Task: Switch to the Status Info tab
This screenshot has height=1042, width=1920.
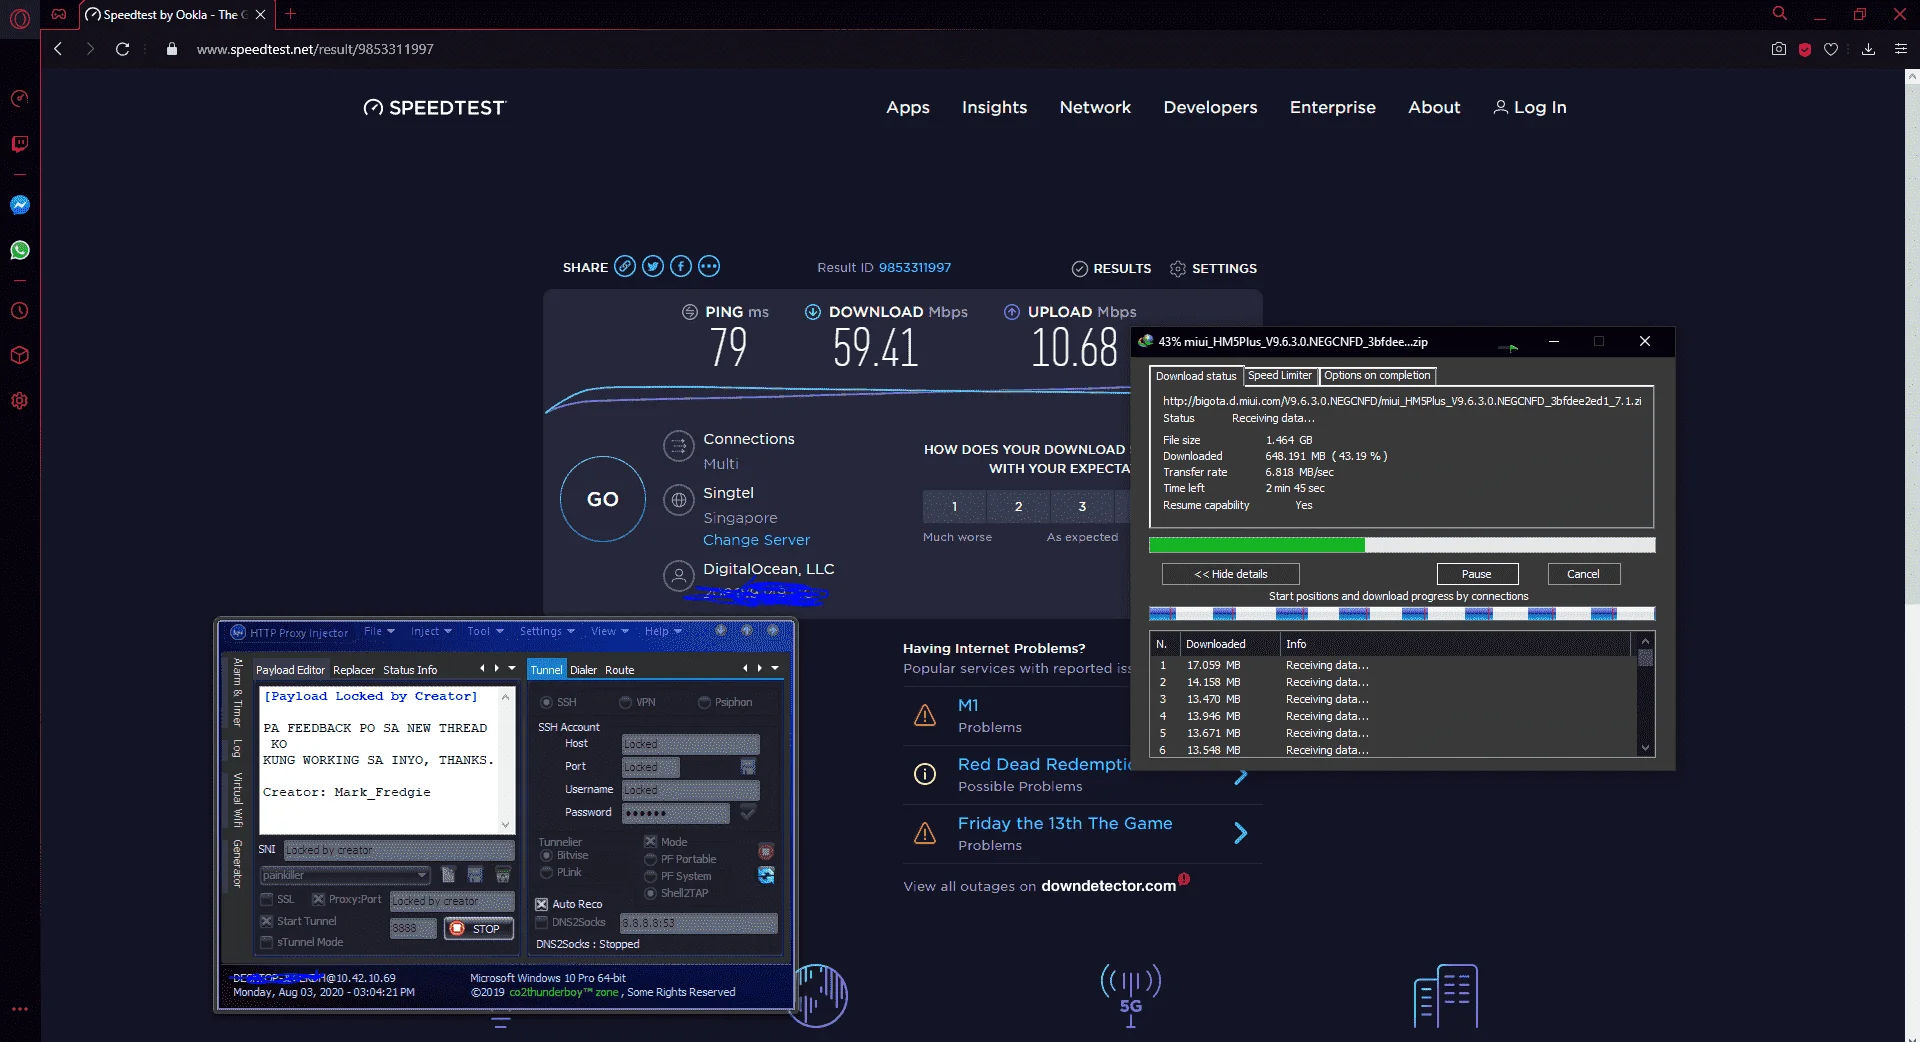Action: 410,670
